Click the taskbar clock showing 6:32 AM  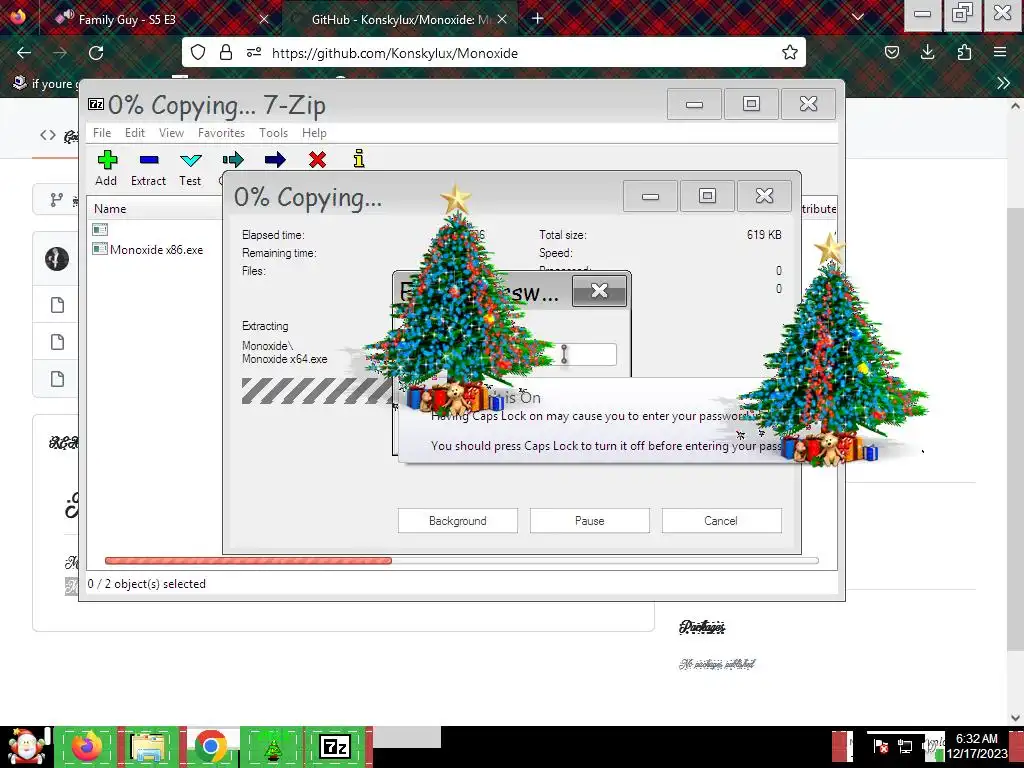click(977, 746)
